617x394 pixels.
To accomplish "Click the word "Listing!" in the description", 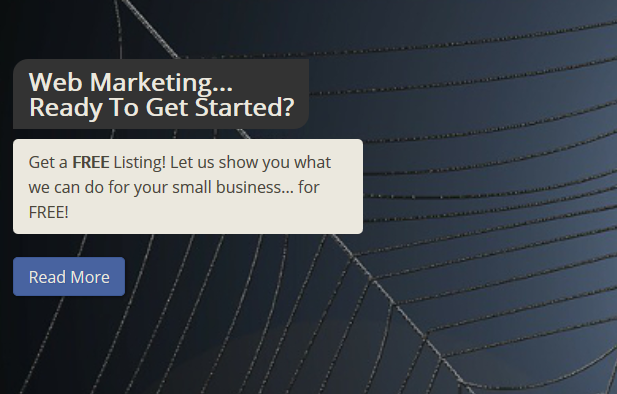I will (140, 163).
